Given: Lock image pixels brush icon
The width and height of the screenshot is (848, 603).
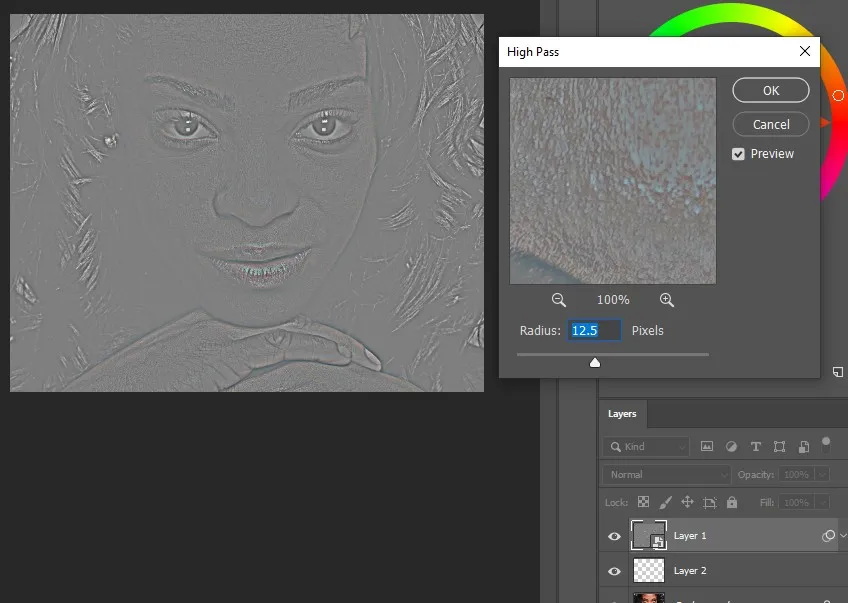Looking at the screenshot, I should click(x=666, y=502).
